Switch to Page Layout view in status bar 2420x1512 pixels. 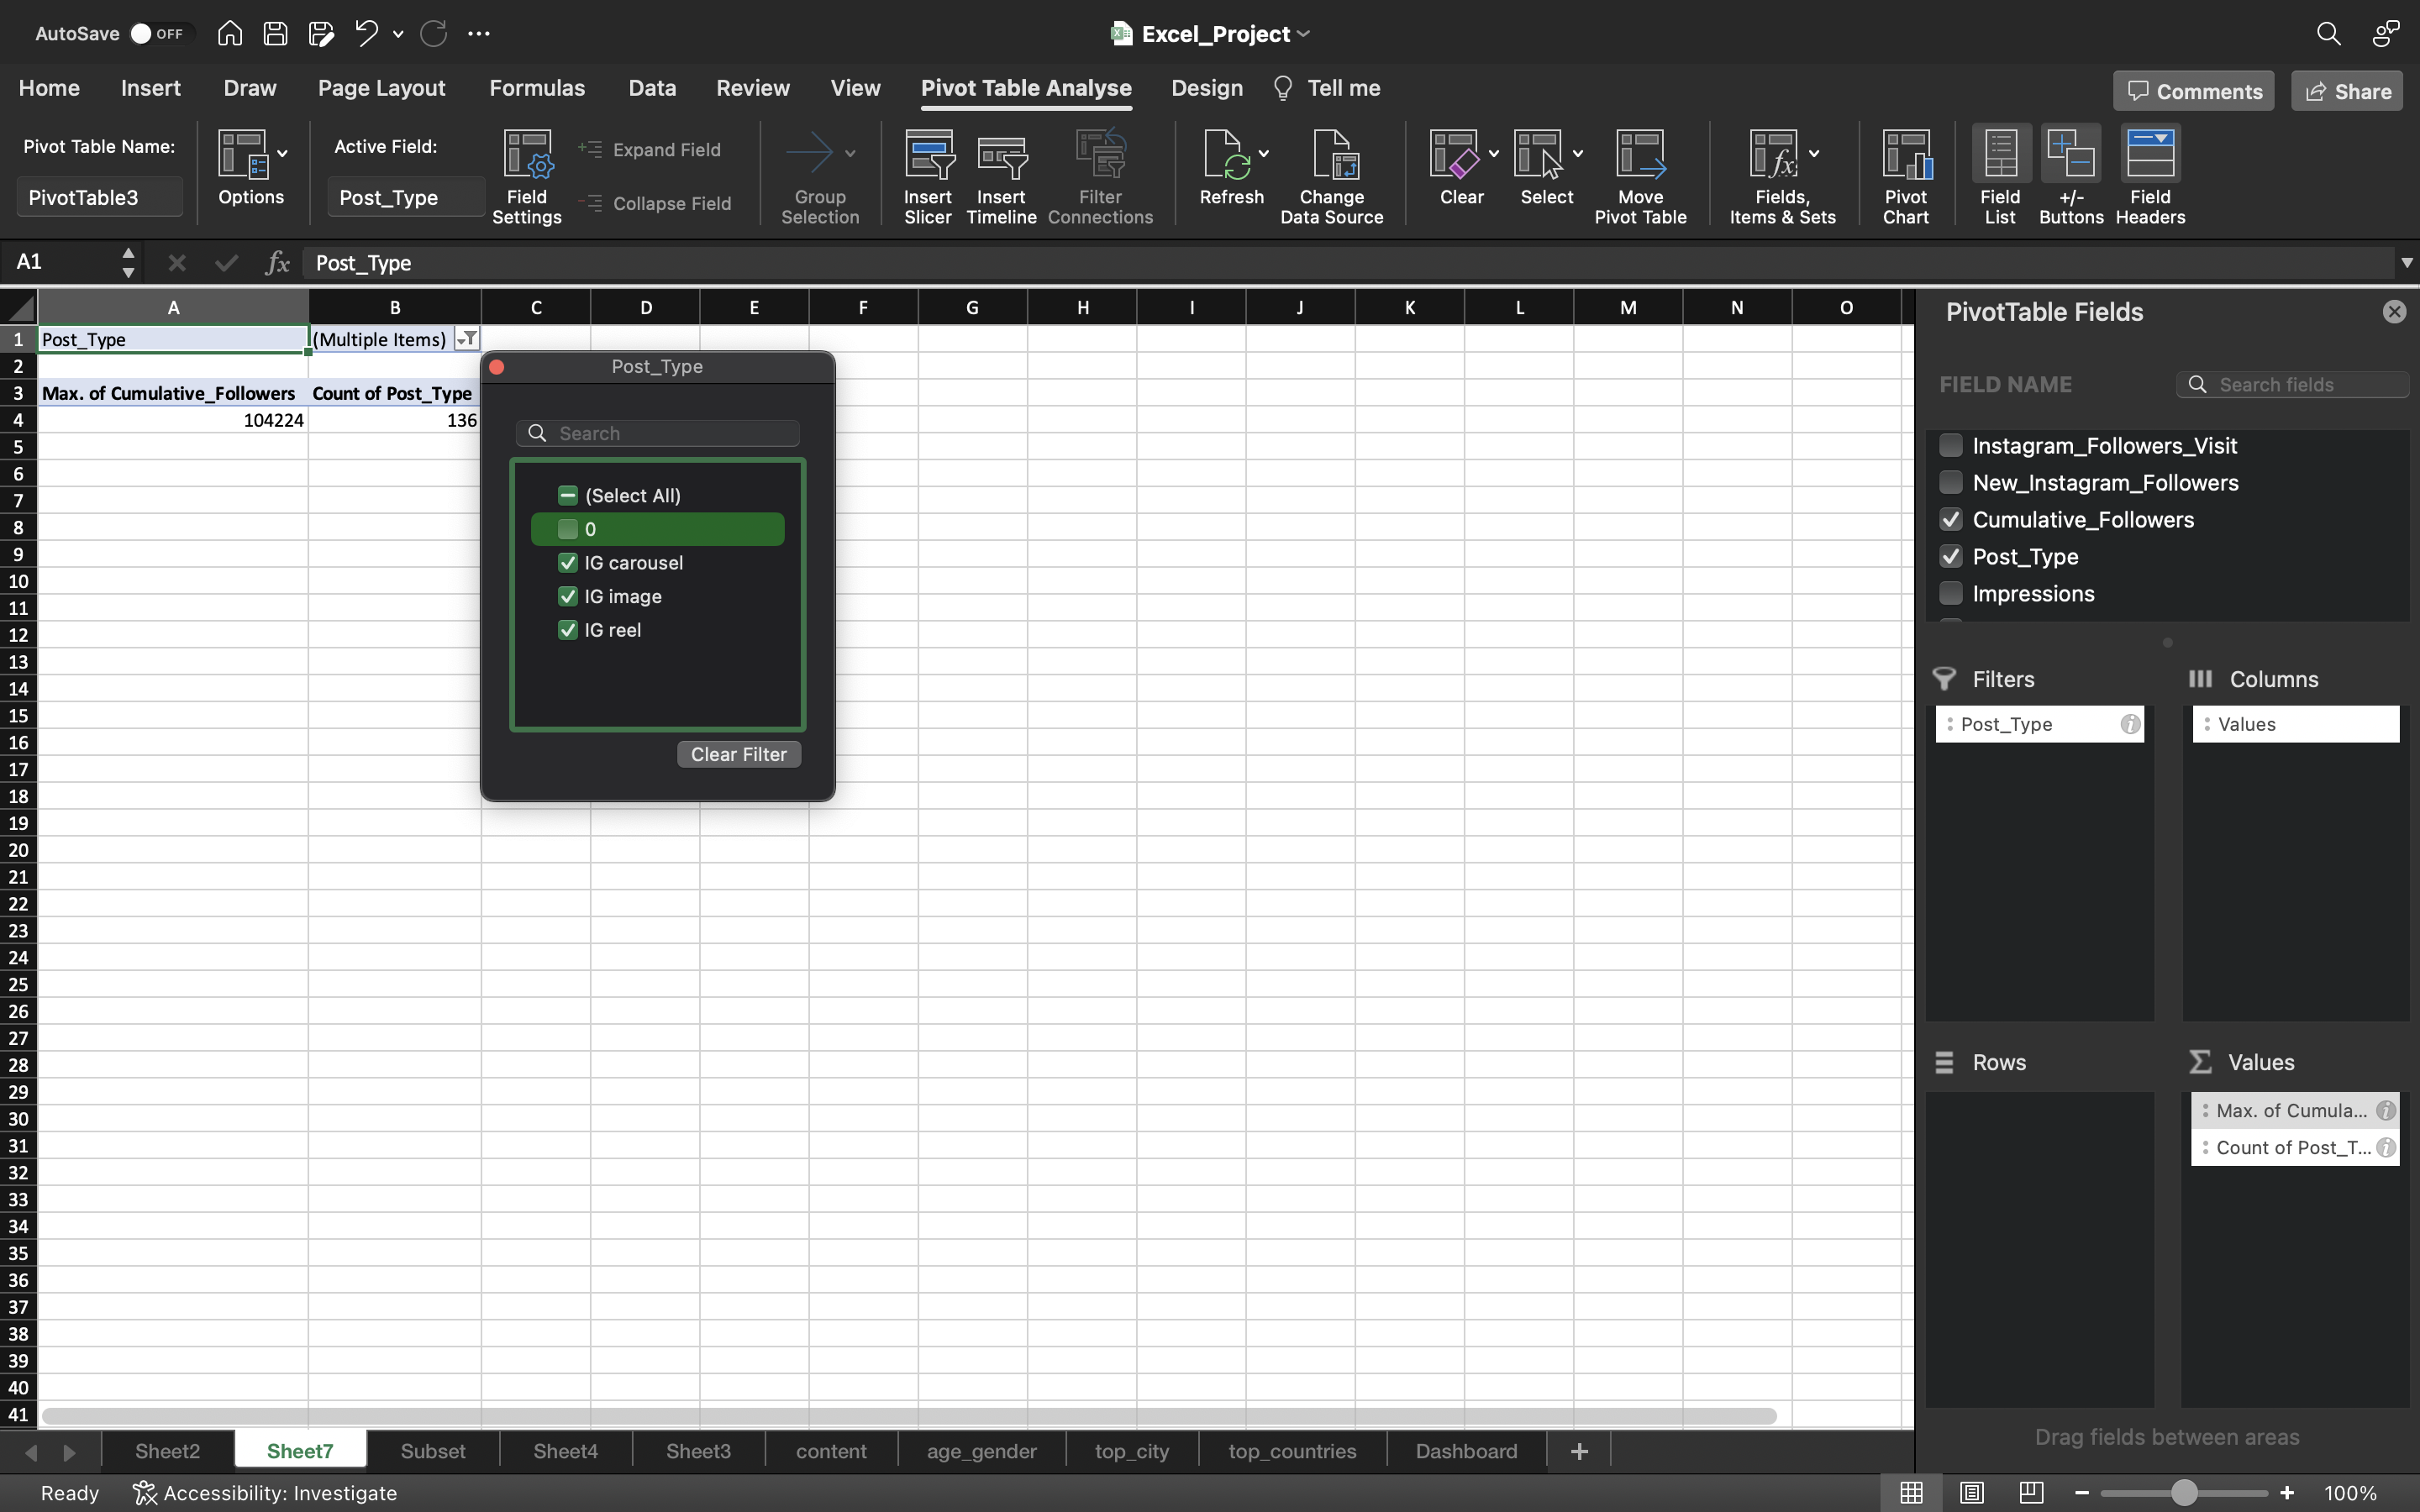tap(1971, 1493)
